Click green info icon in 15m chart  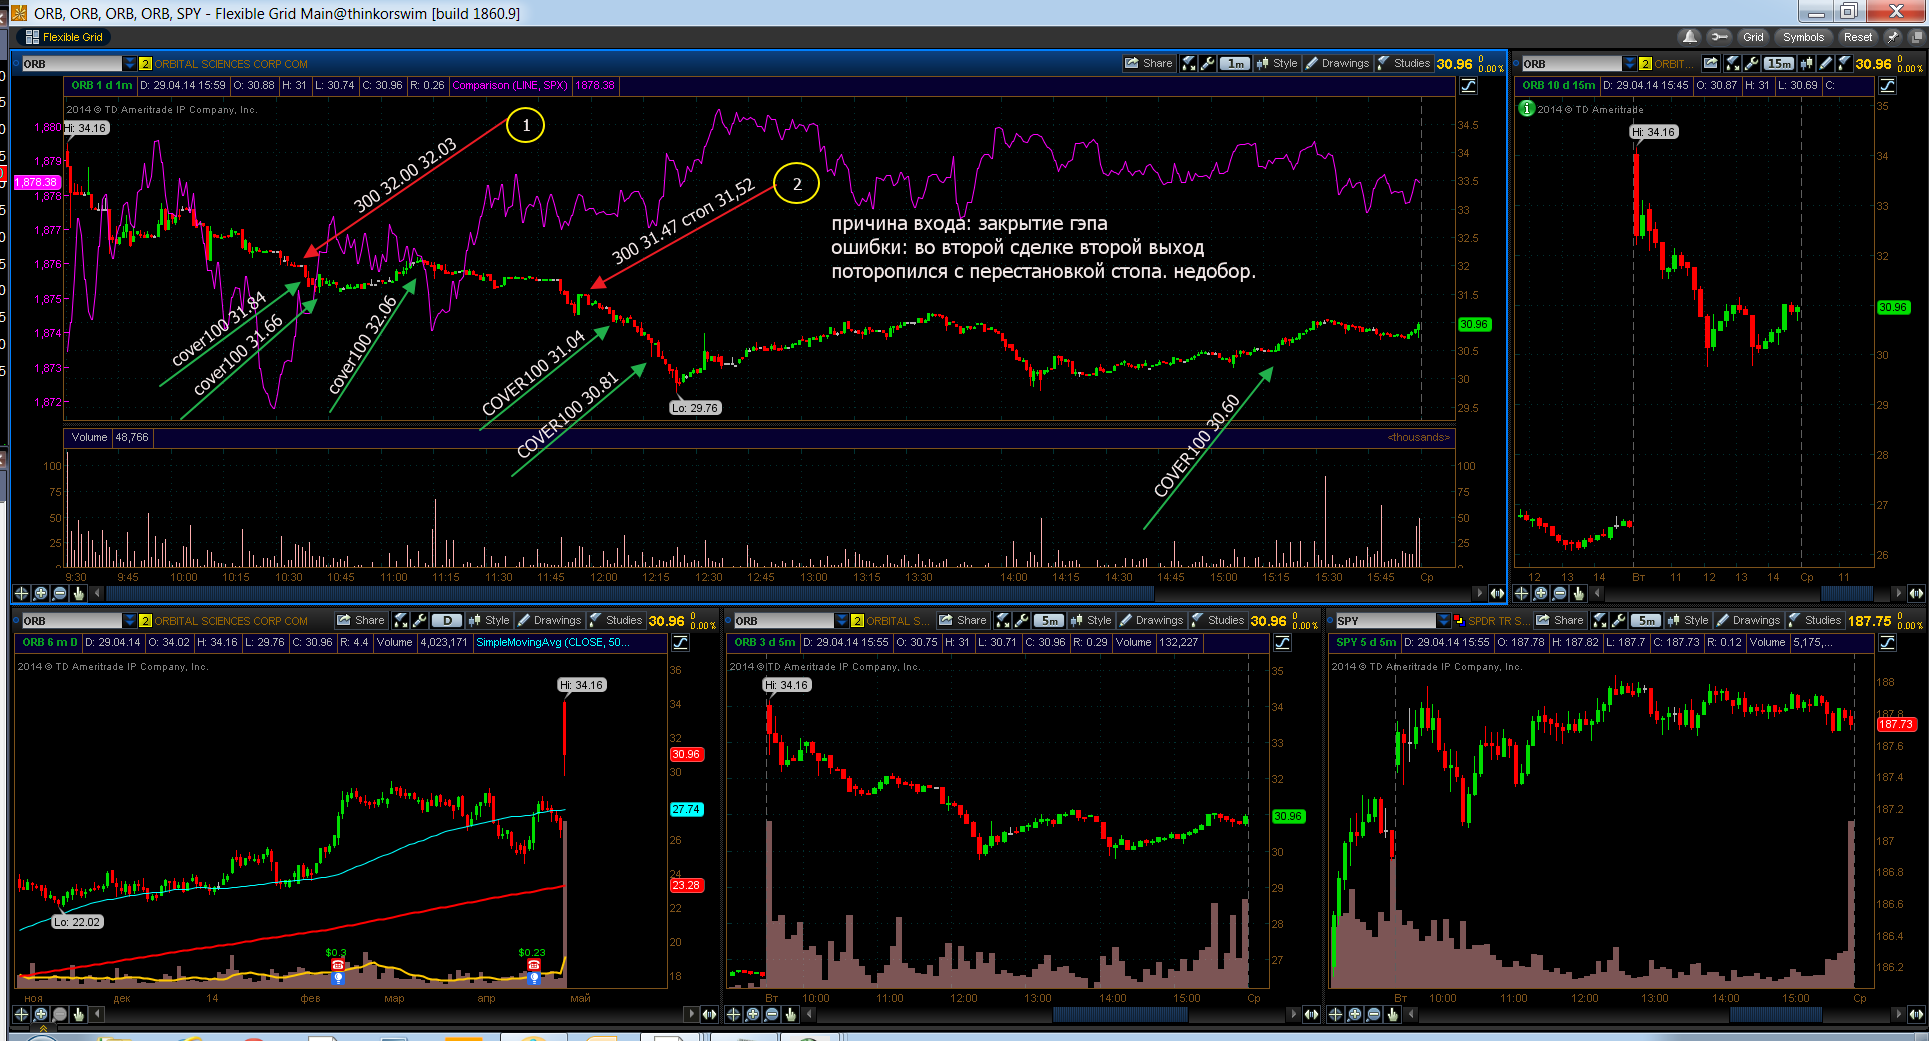[x=1526, y=108]
